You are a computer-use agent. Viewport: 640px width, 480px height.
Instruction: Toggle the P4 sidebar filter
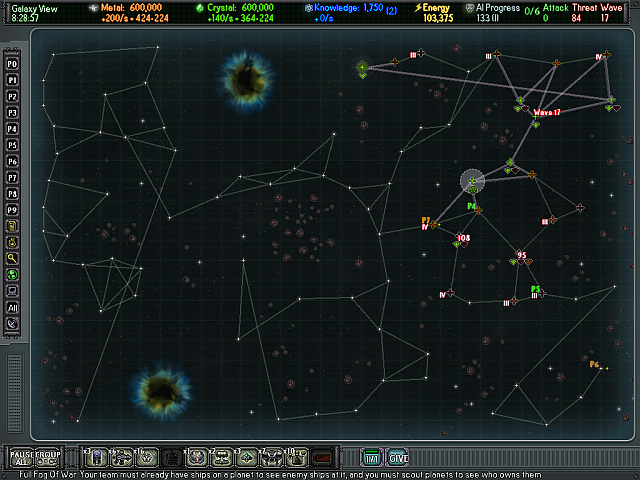(14, 129)
